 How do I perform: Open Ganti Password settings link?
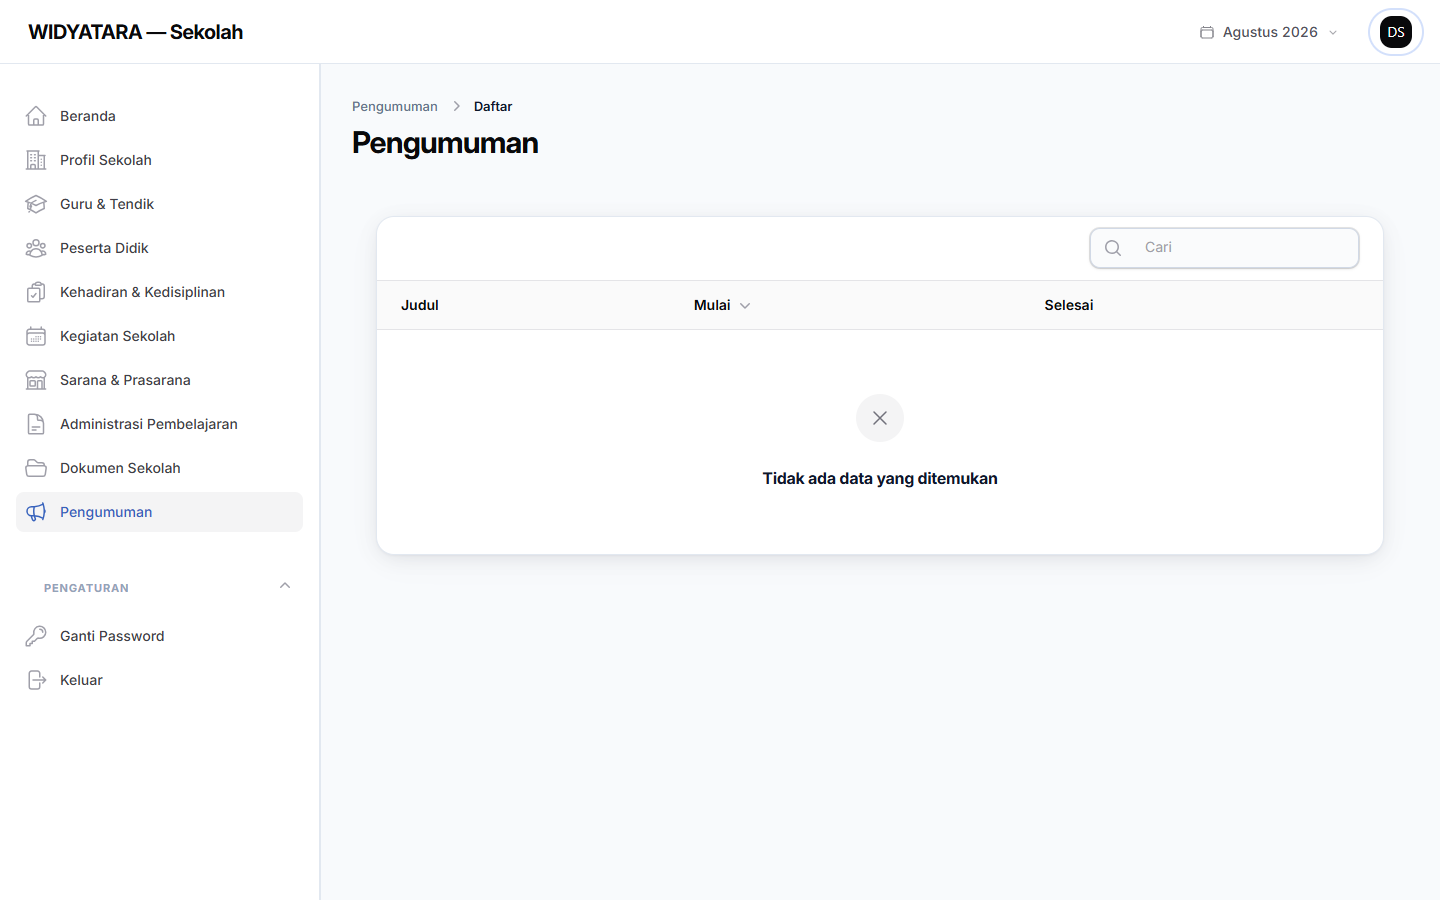(159, 636)
